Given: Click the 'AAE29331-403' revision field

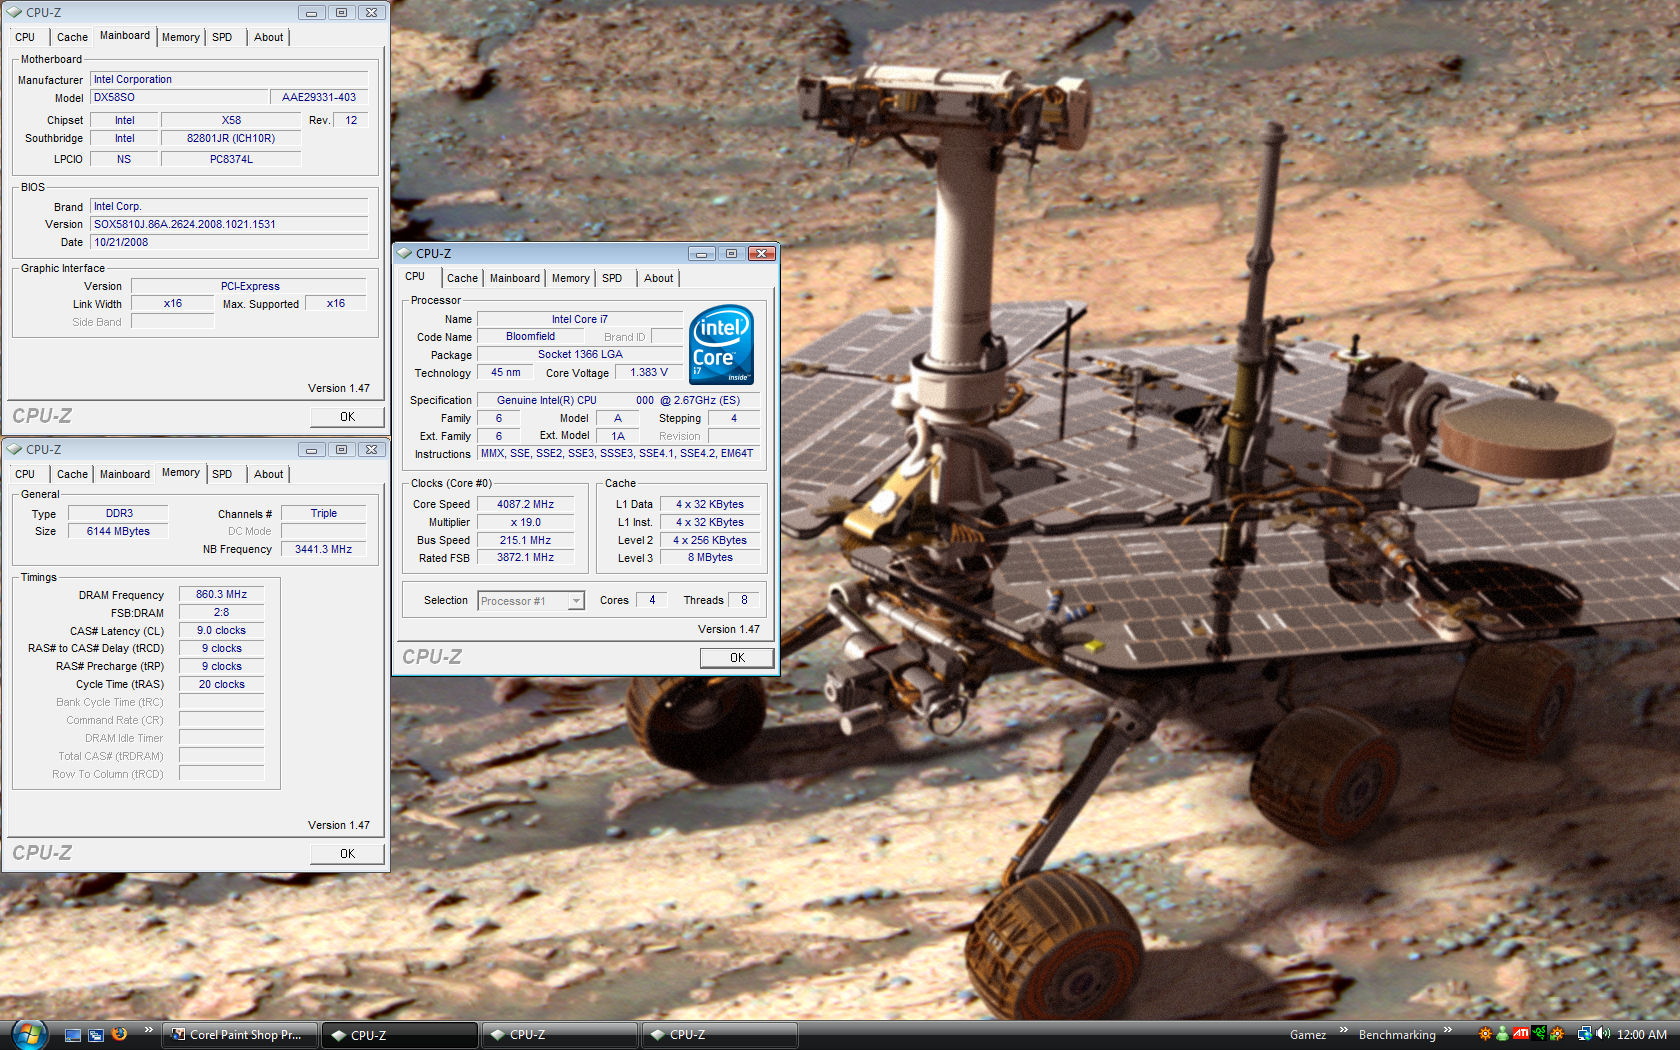Looking at the screenshot, I should click(x=319, y=97).
